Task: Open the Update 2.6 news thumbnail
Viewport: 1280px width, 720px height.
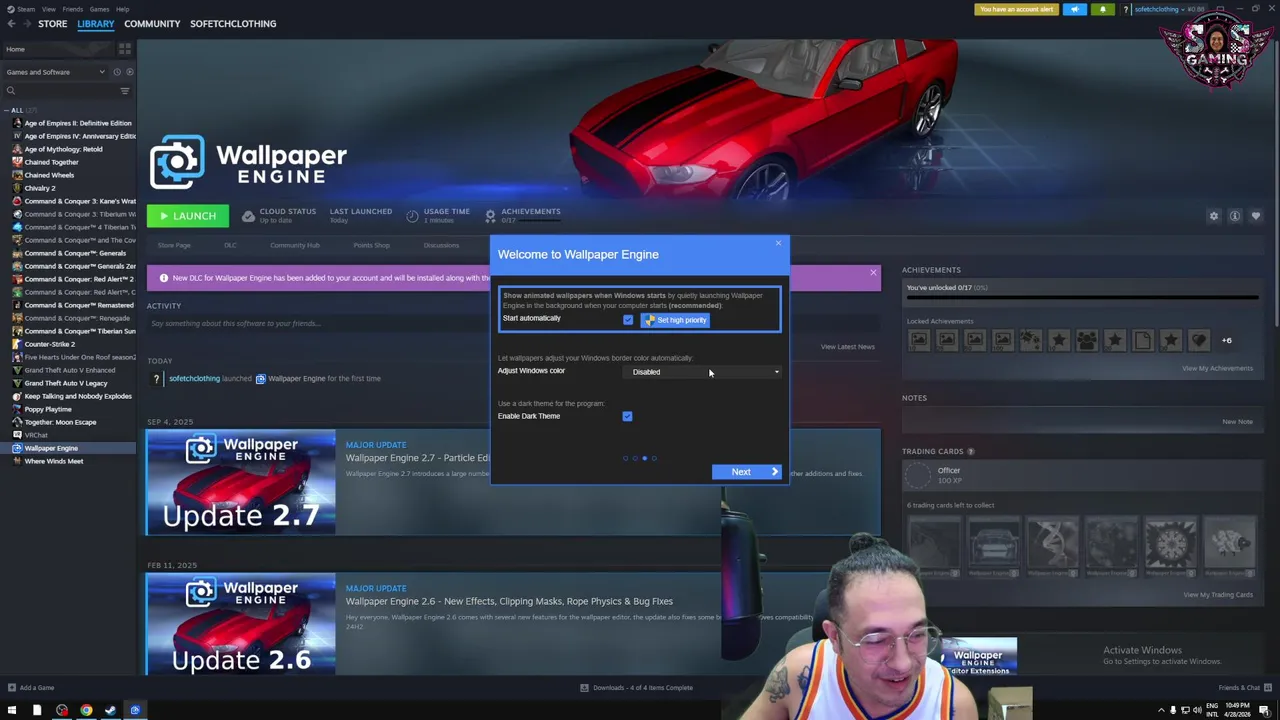Action: tap(241, 624)
